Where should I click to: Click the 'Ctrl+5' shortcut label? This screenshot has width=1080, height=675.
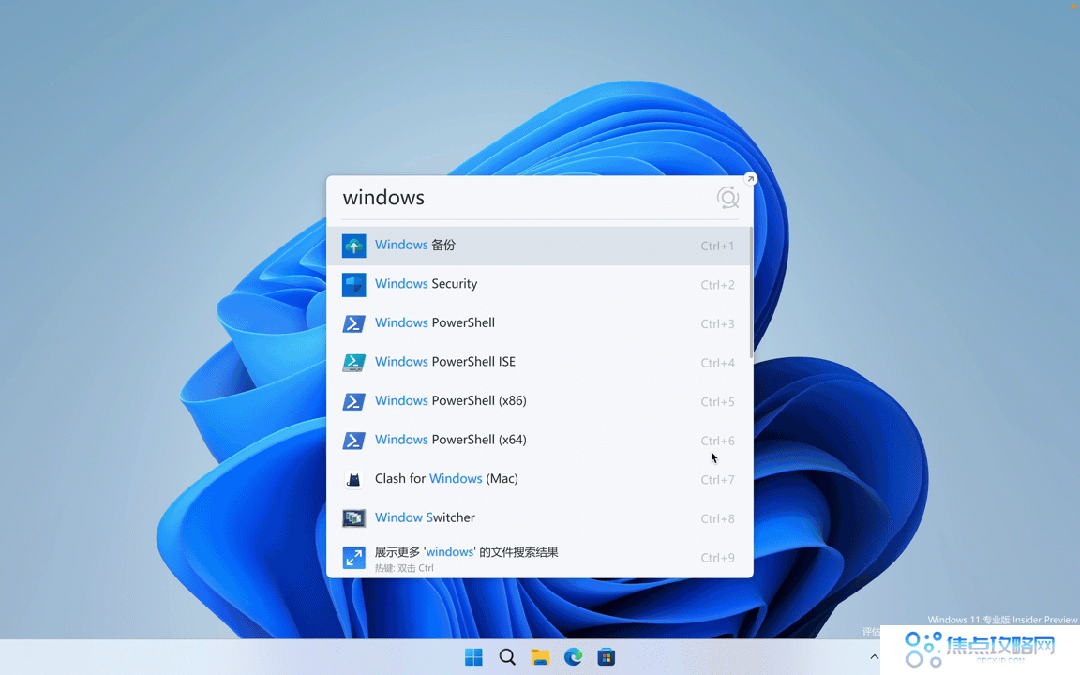pos(717,402)
